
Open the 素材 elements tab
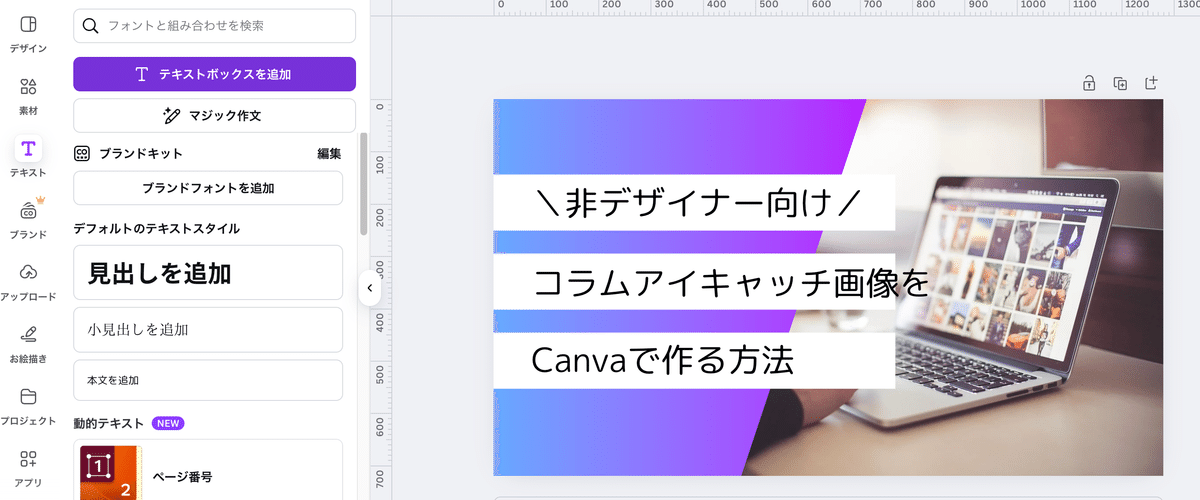(x=28, y=95)
